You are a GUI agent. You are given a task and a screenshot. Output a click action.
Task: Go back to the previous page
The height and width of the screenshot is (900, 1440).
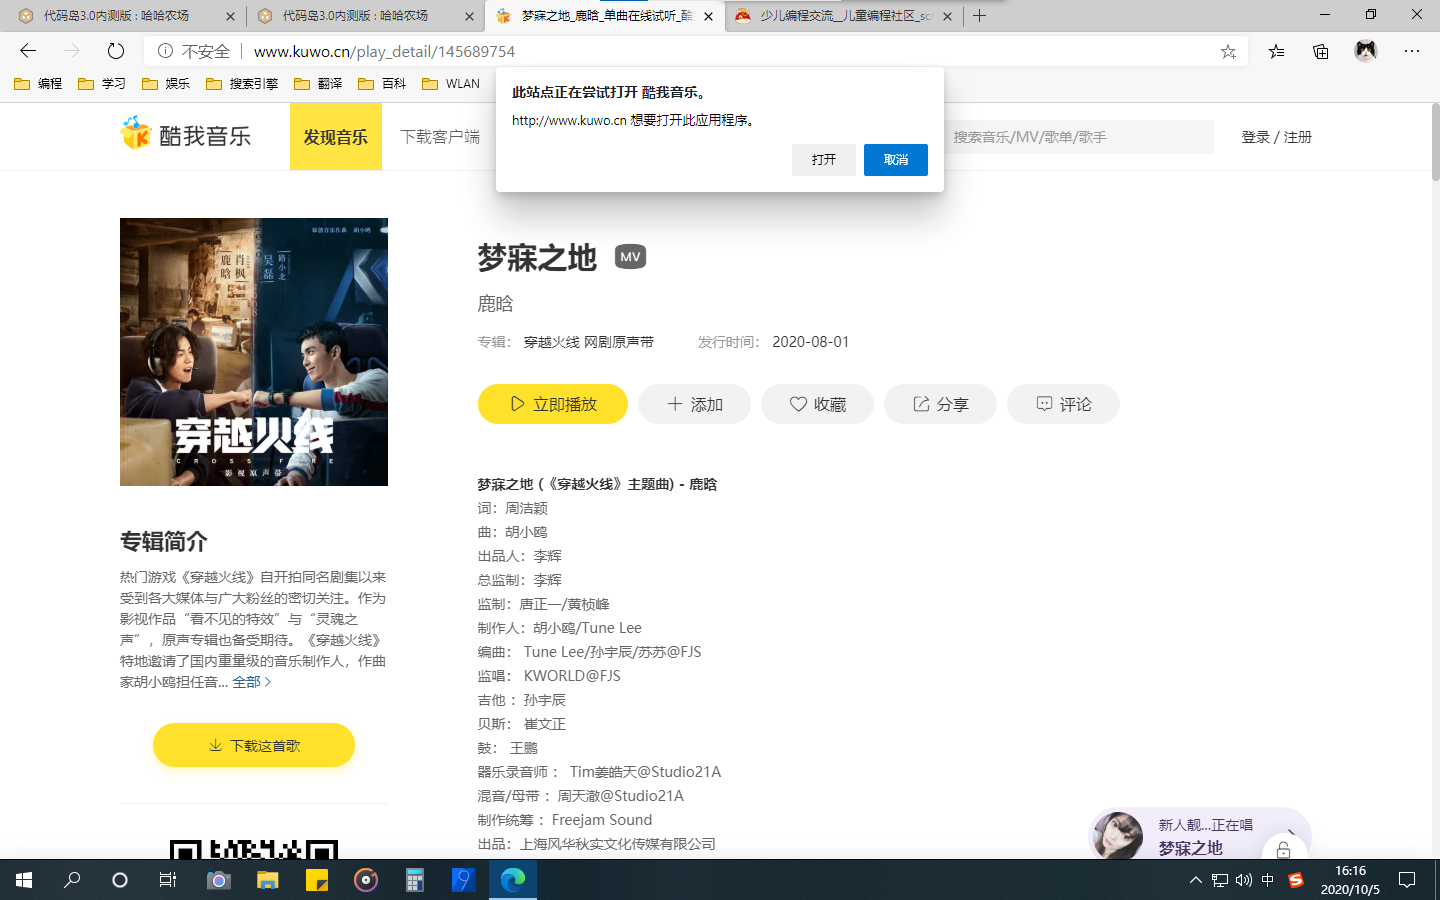[28, 51]
